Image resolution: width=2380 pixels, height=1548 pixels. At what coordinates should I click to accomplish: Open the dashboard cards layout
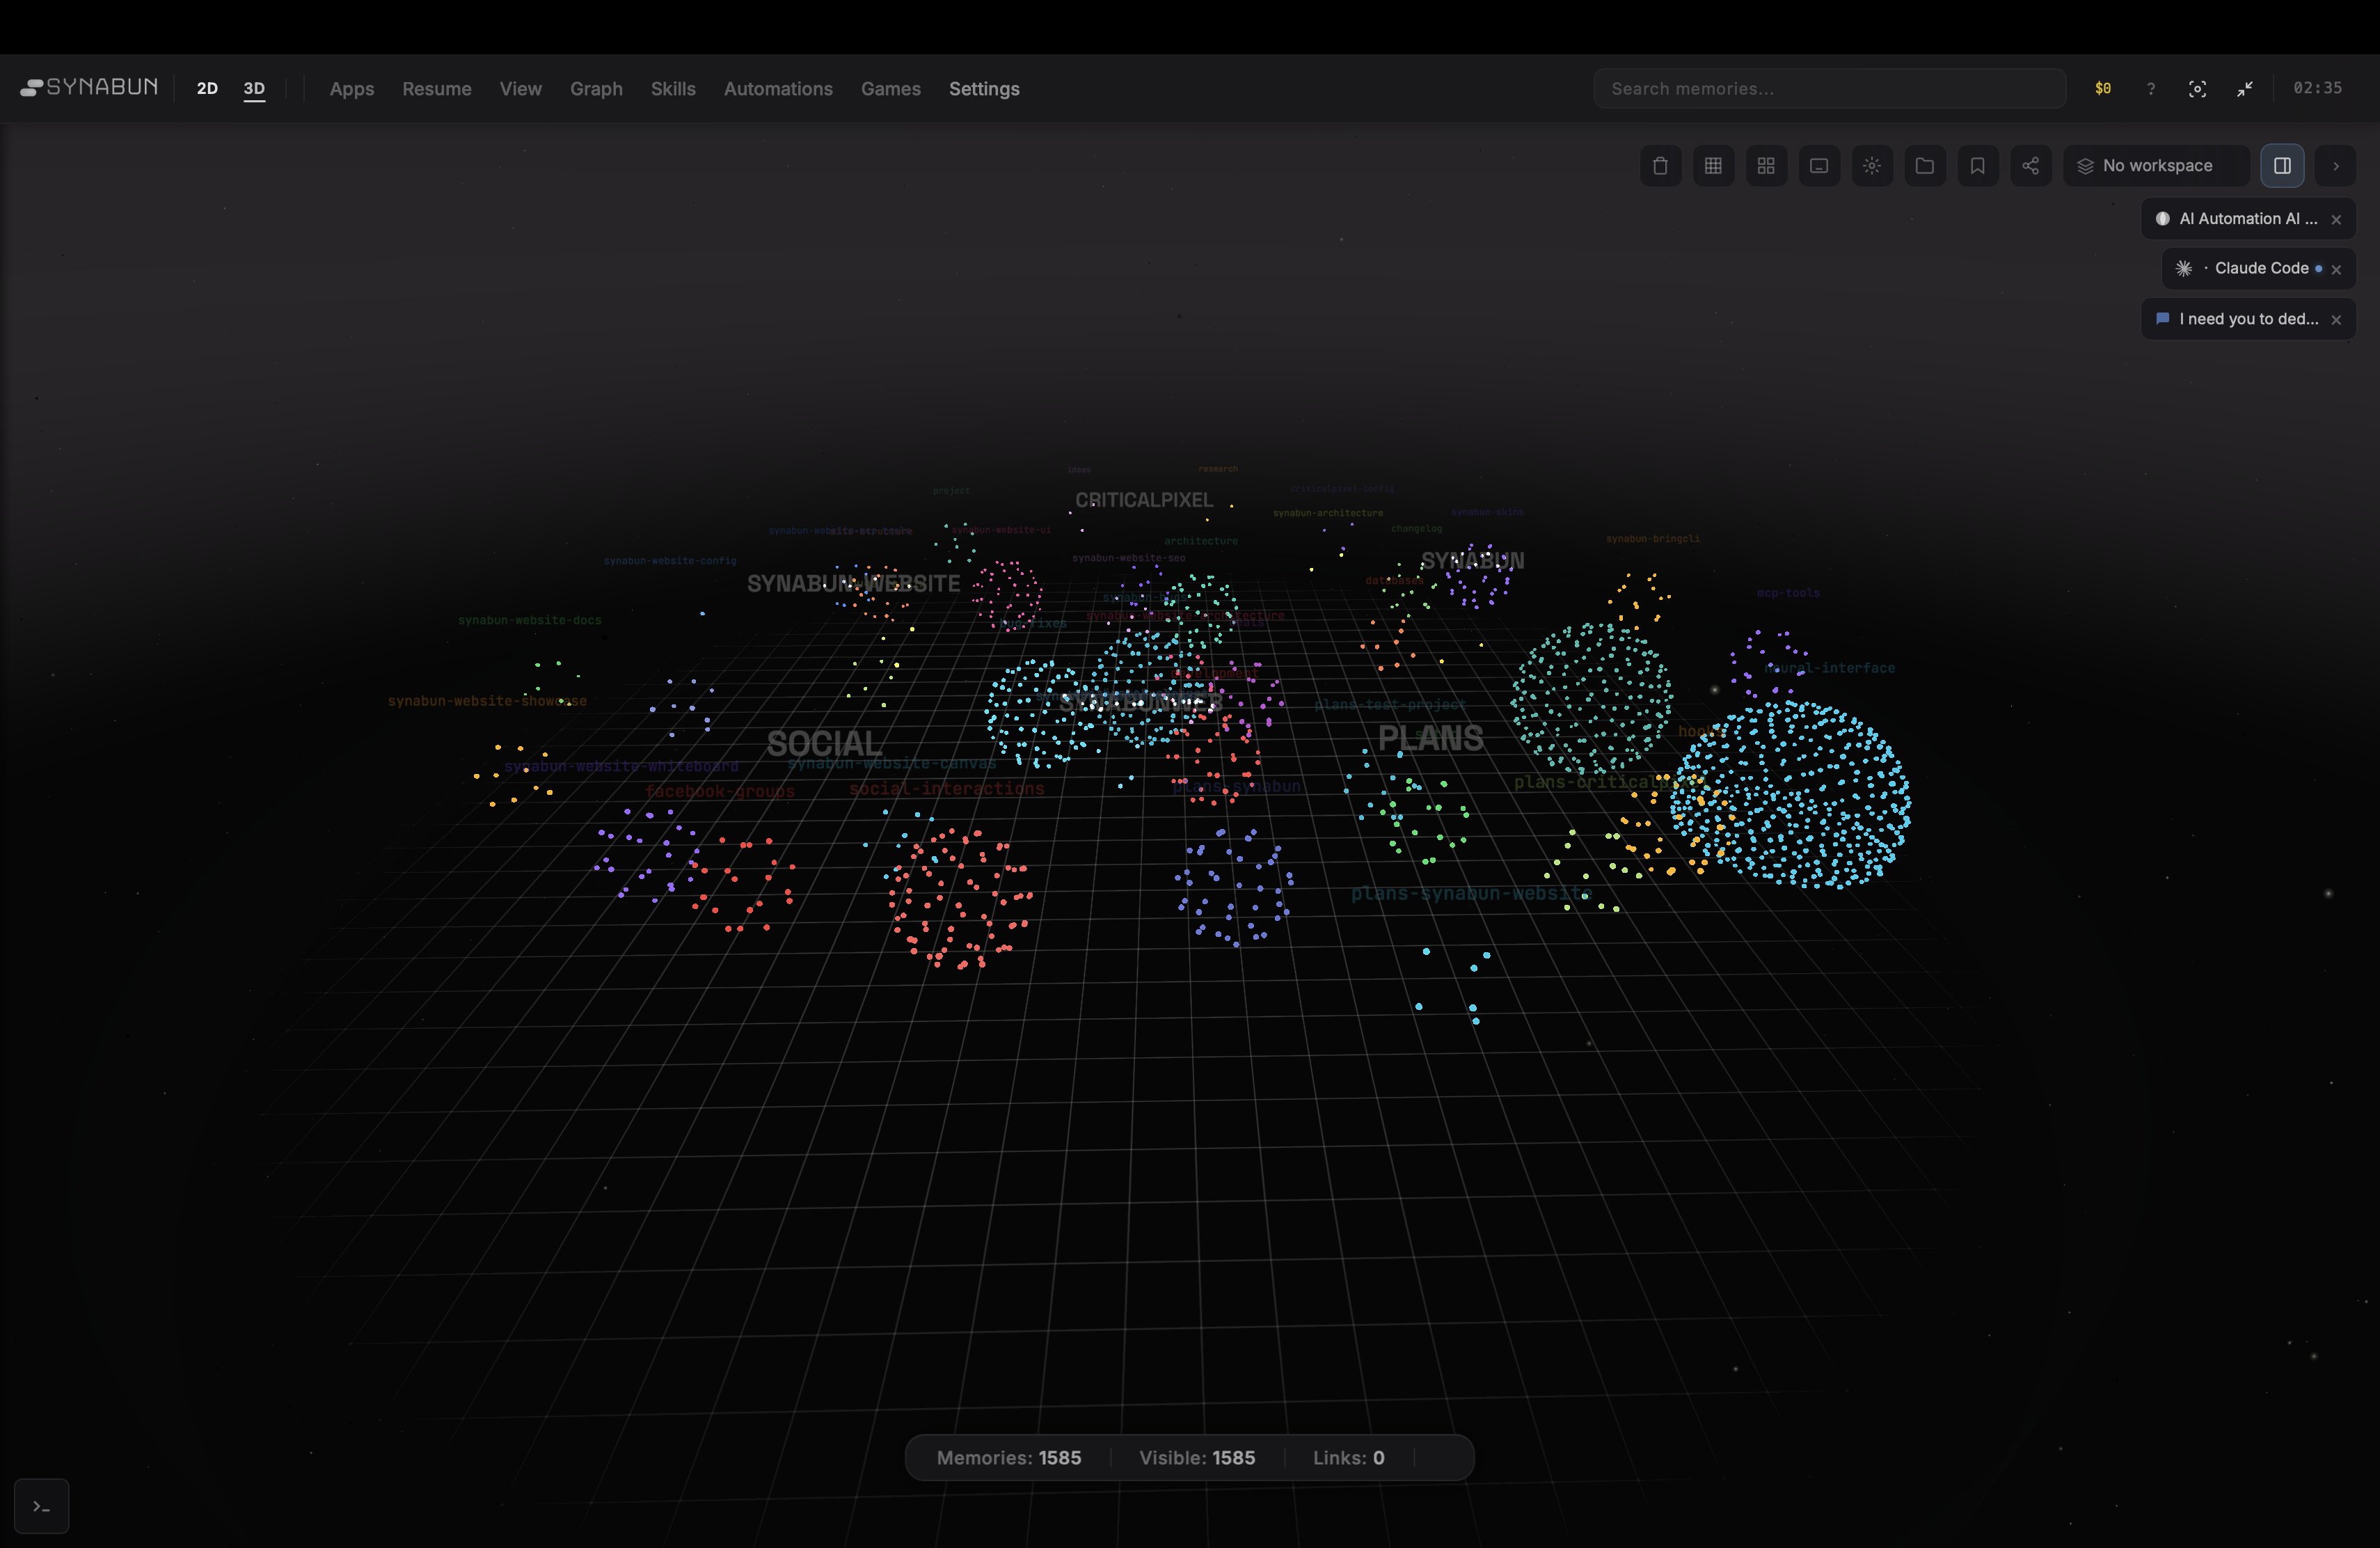[1766, 165]
